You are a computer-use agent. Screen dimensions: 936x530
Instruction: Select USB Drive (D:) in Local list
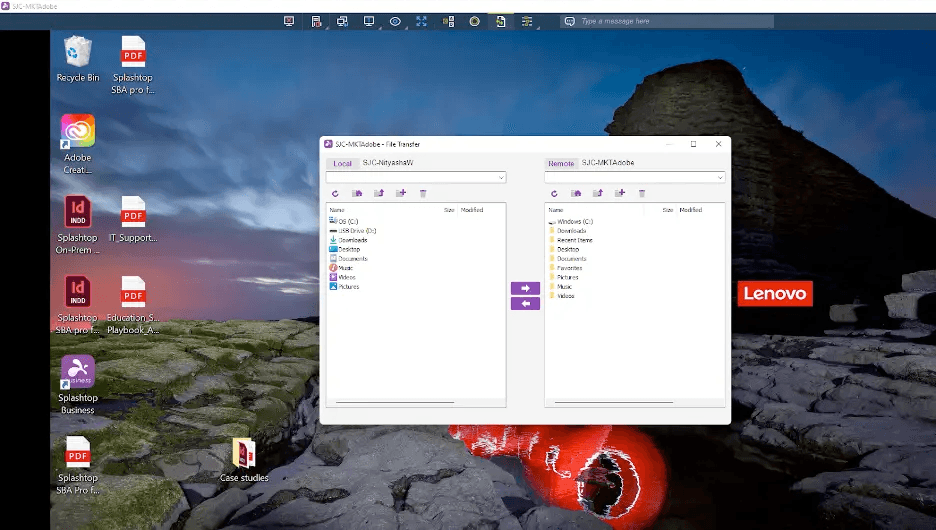coord(356,230)
